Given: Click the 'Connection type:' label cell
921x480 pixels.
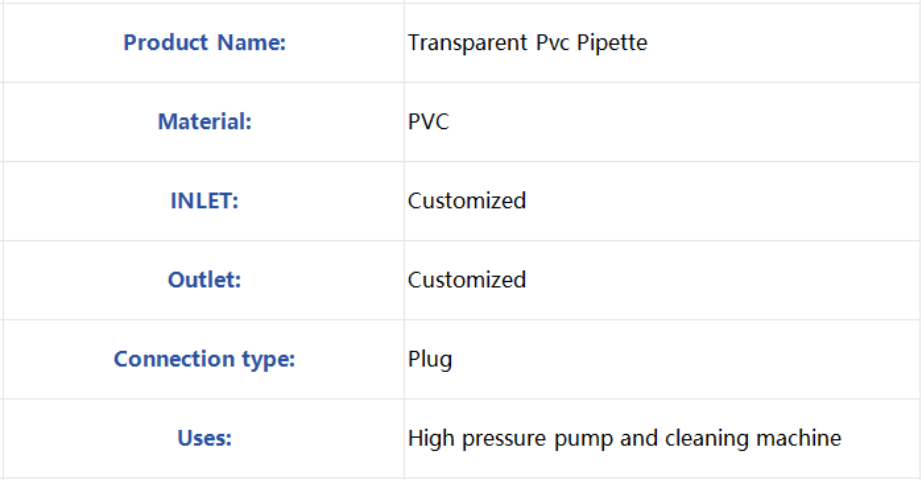Looking at the screenshot, I should coord(204,360).
